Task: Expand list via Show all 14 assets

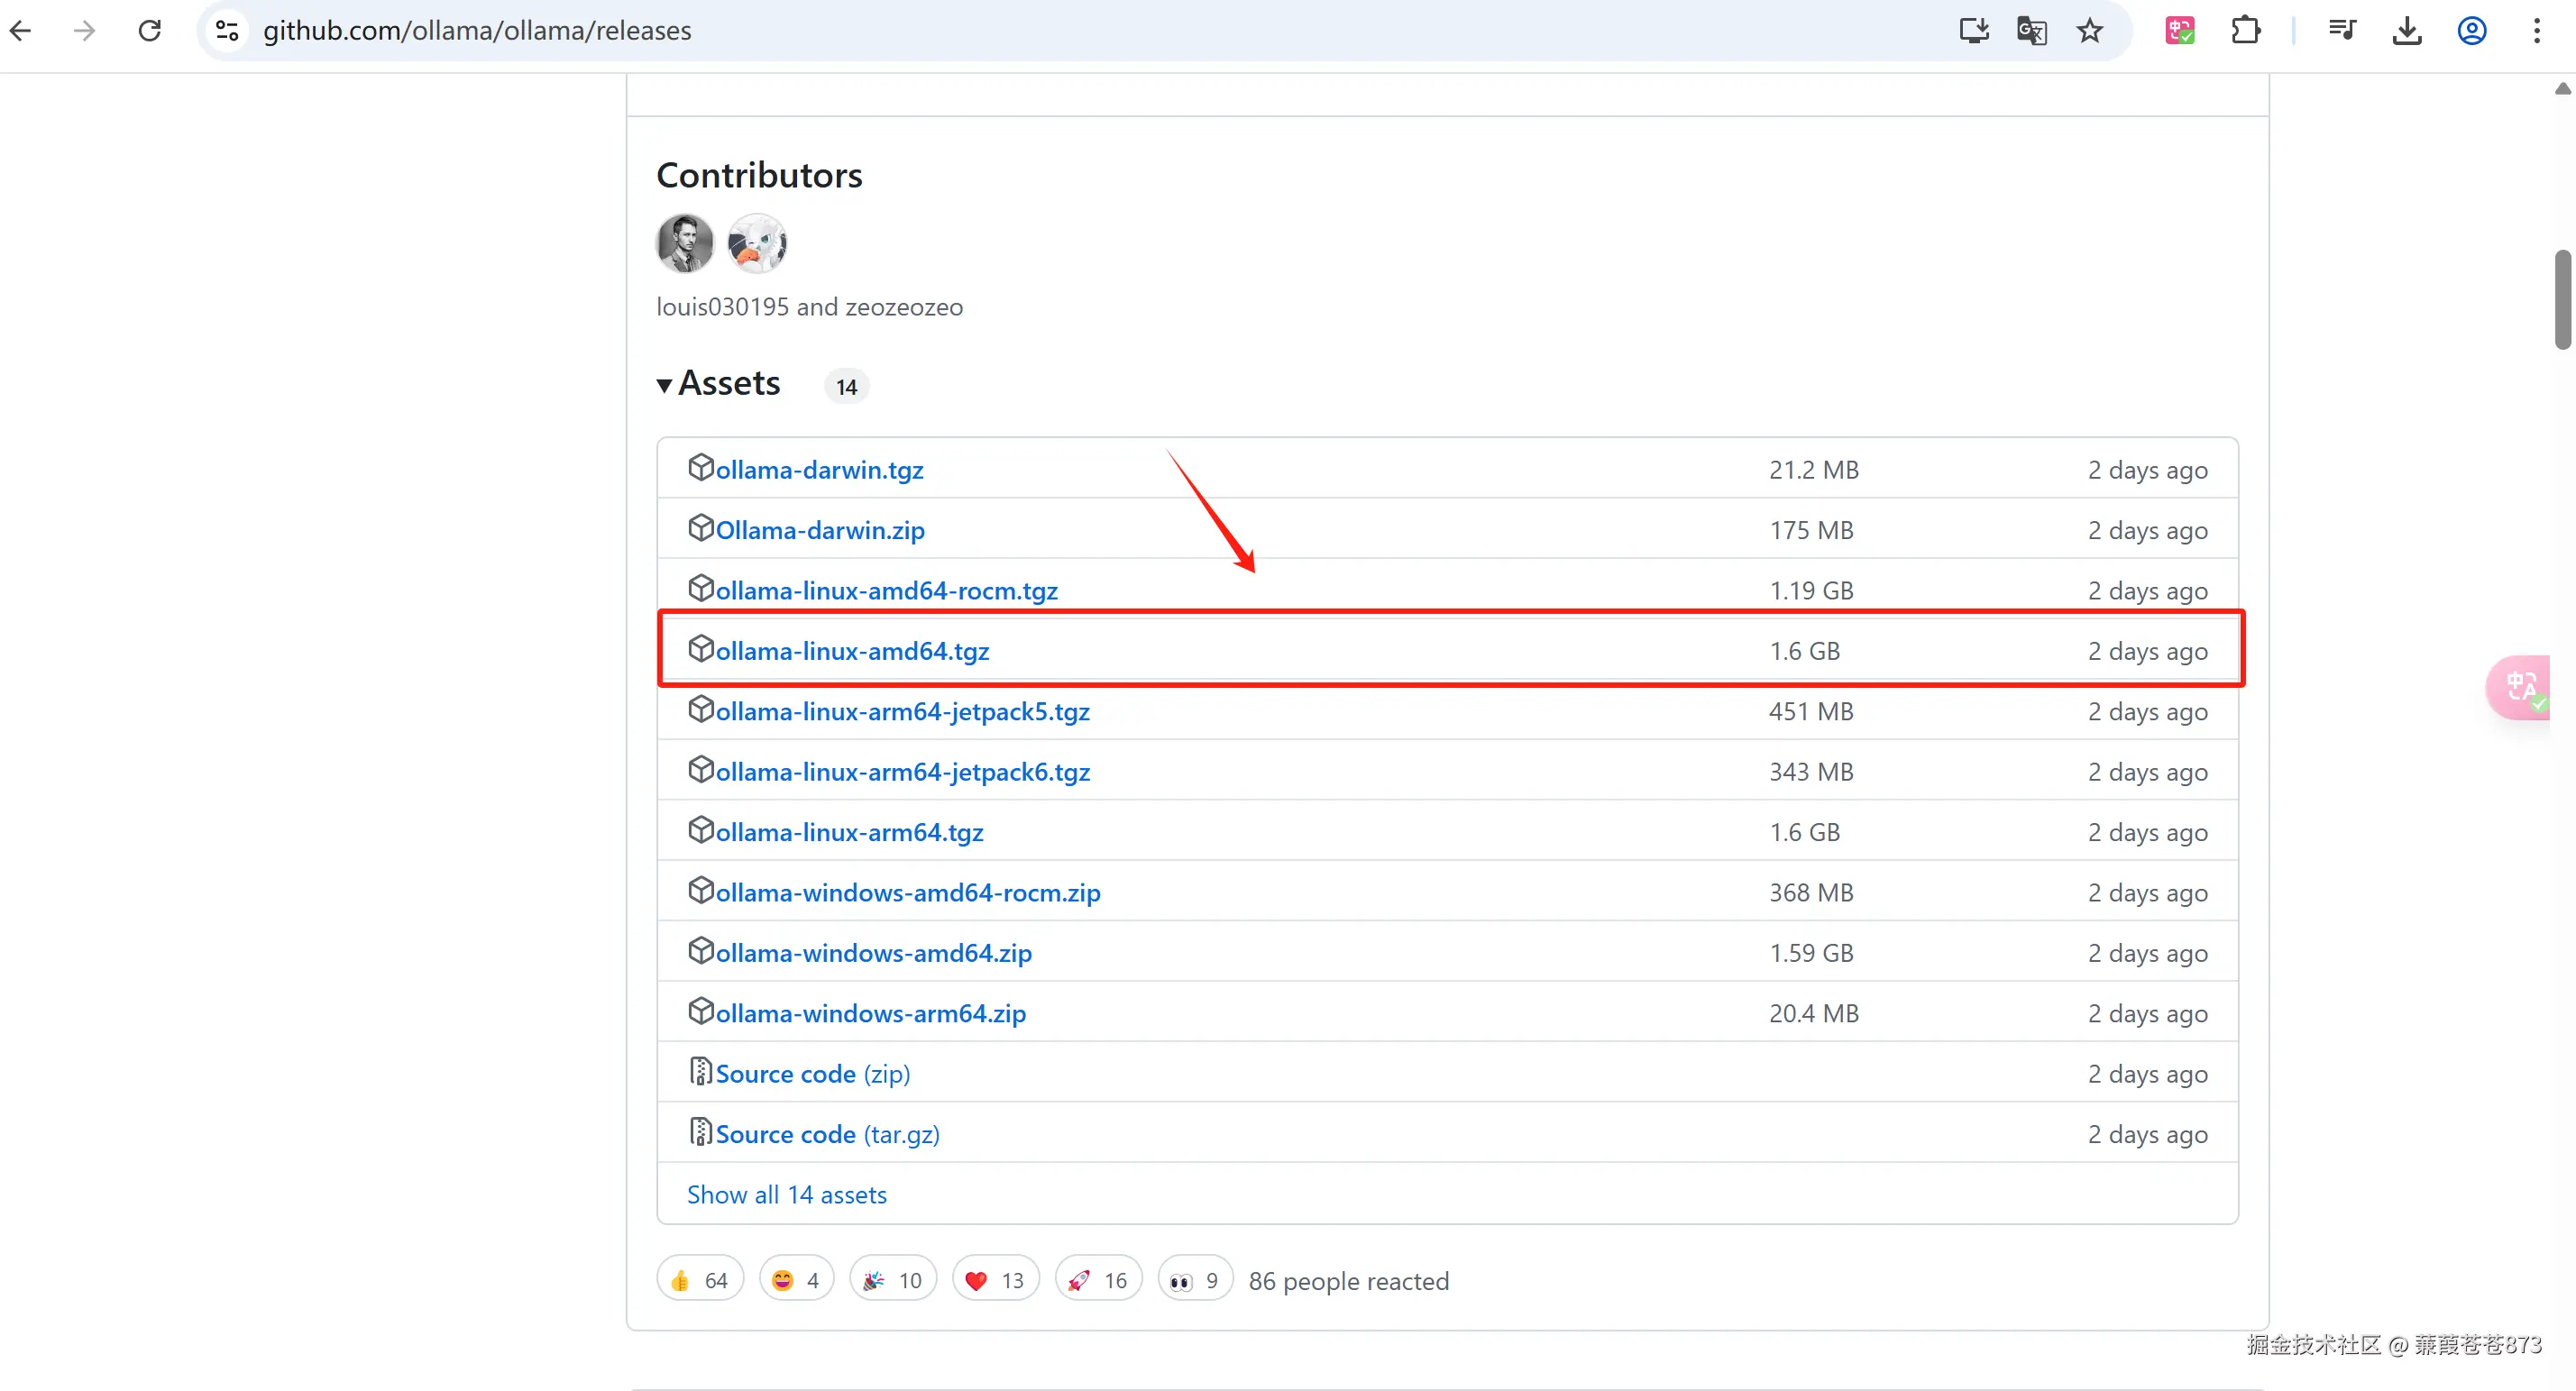Action: coord(786,1194)
